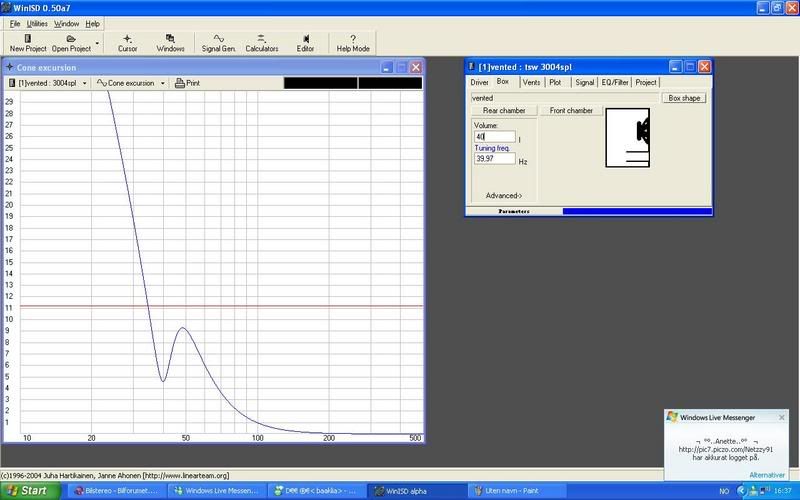Open the Utilities menu

pos(37,22)
